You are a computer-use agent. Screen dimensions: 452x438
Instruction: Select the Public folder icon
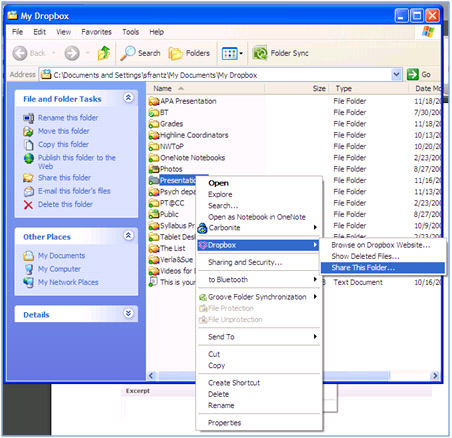click(x=154, y=214)
